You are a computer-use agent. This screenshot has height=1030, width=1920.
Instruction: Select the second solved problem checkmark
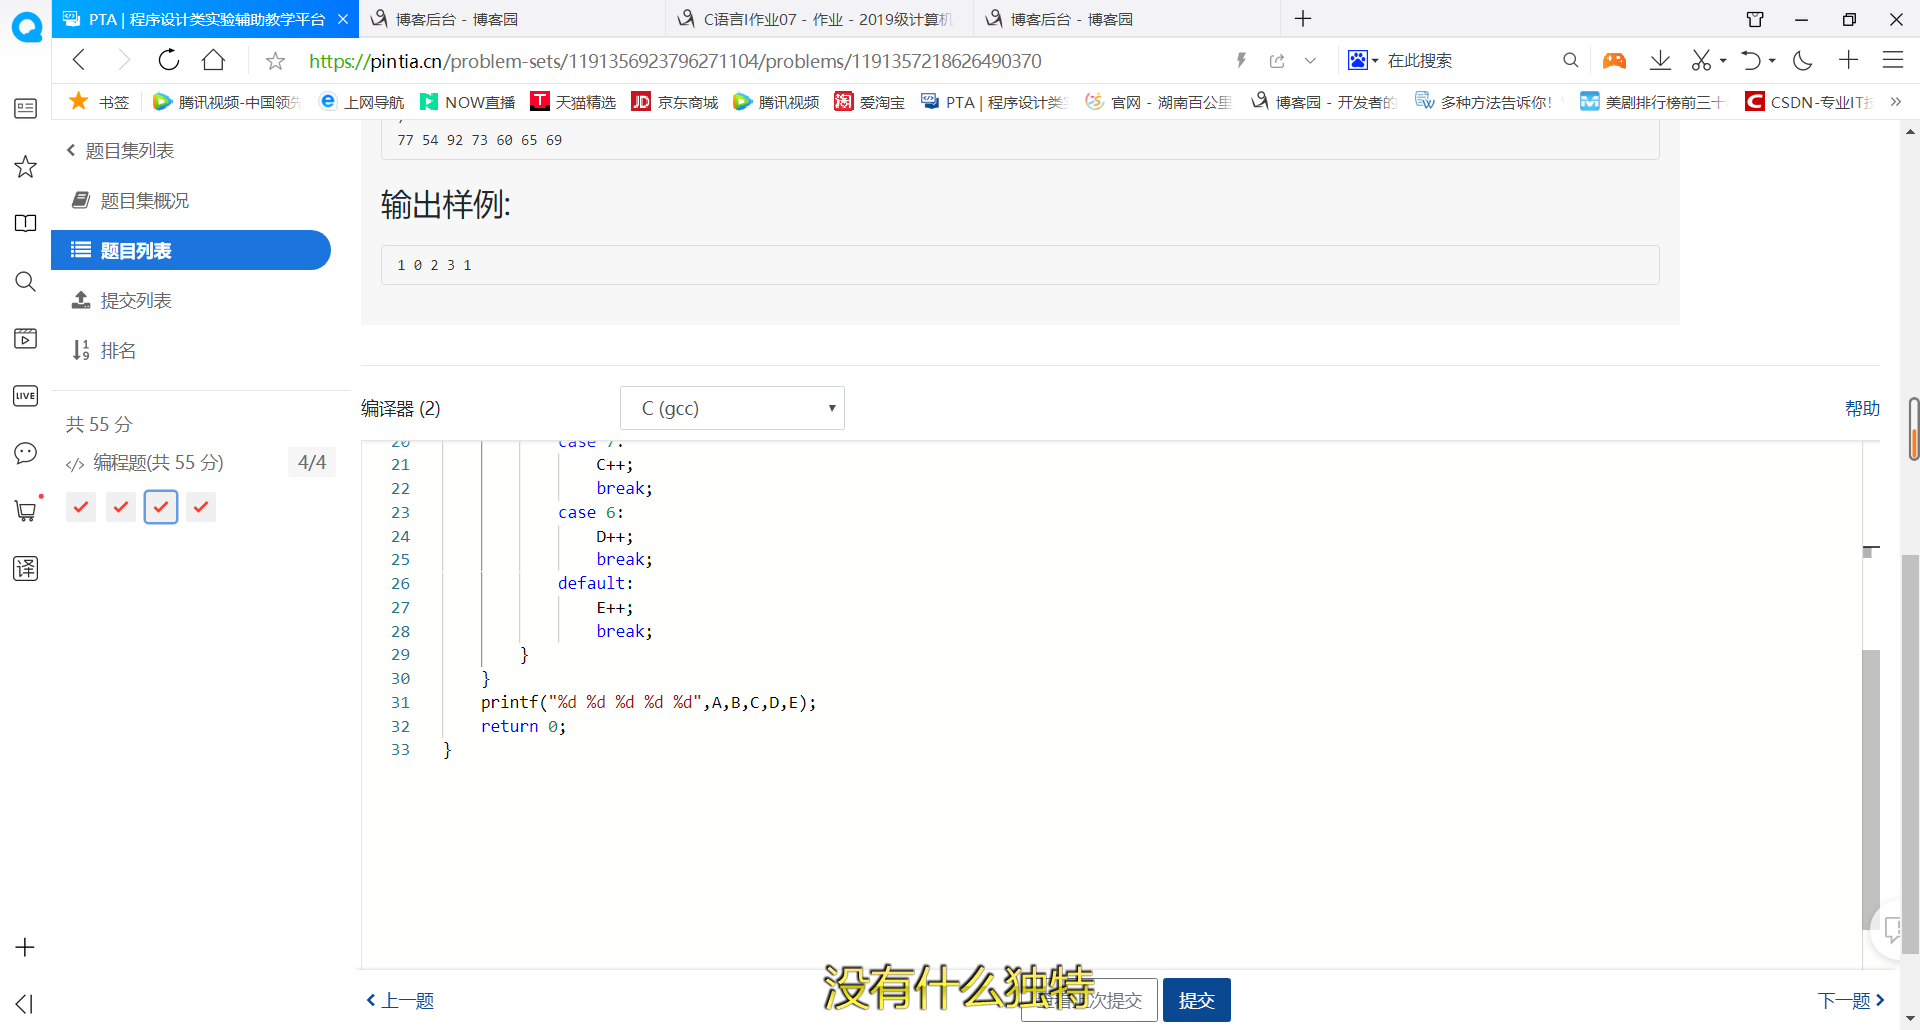tap(121, 507)
